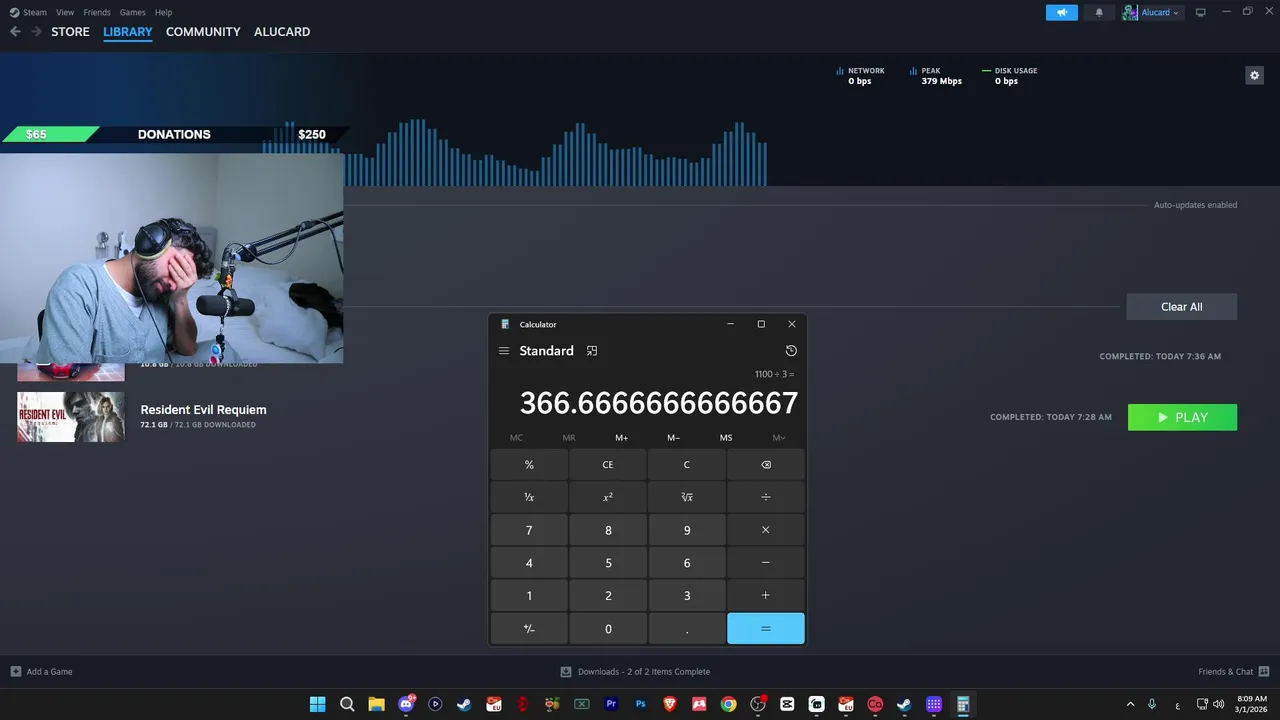Click the square root key
The width and height of the screenshot is (1280, 720).
(x=687, y=497)
